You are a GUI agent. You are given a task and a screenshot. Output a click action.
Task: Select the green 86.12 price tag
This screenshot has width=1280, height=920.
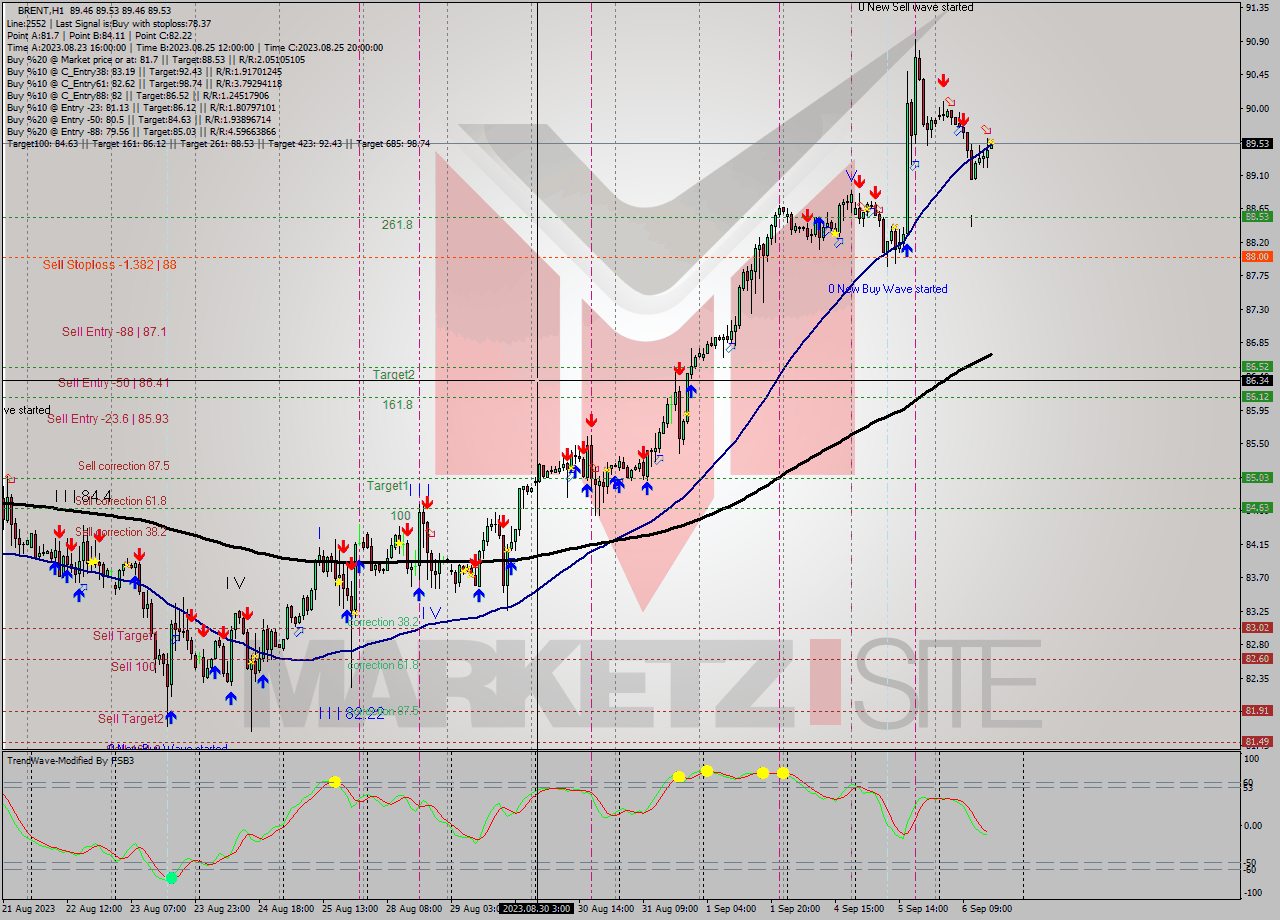coord(1257,397)
